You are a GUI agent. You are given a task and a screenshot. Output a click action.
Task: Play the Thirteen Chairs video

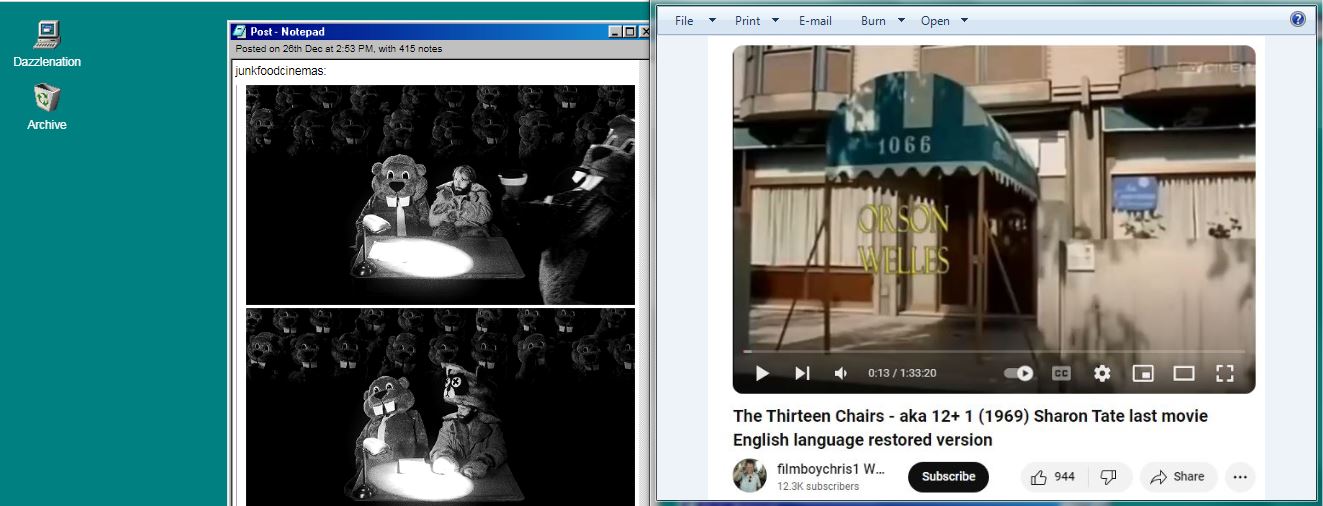point(762,373)
